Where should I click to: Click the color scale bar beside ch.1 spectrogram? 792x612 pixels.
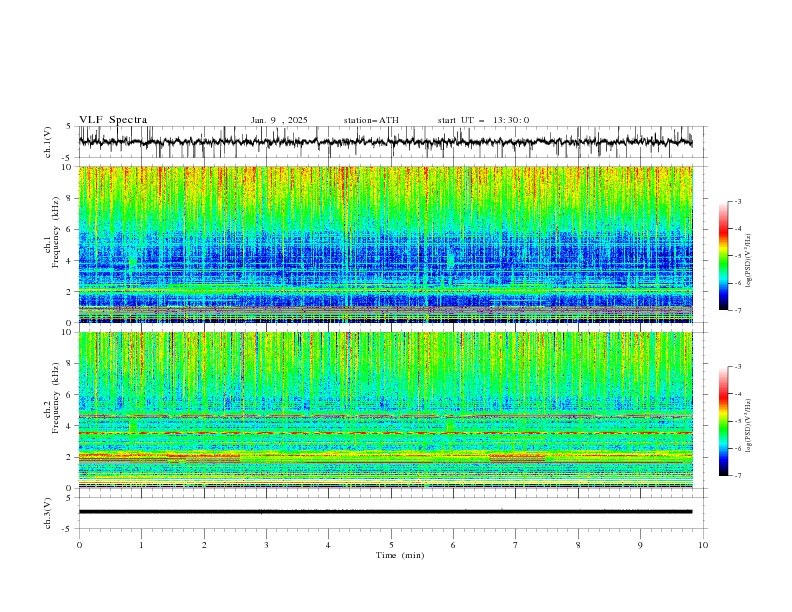coord(723,255)
